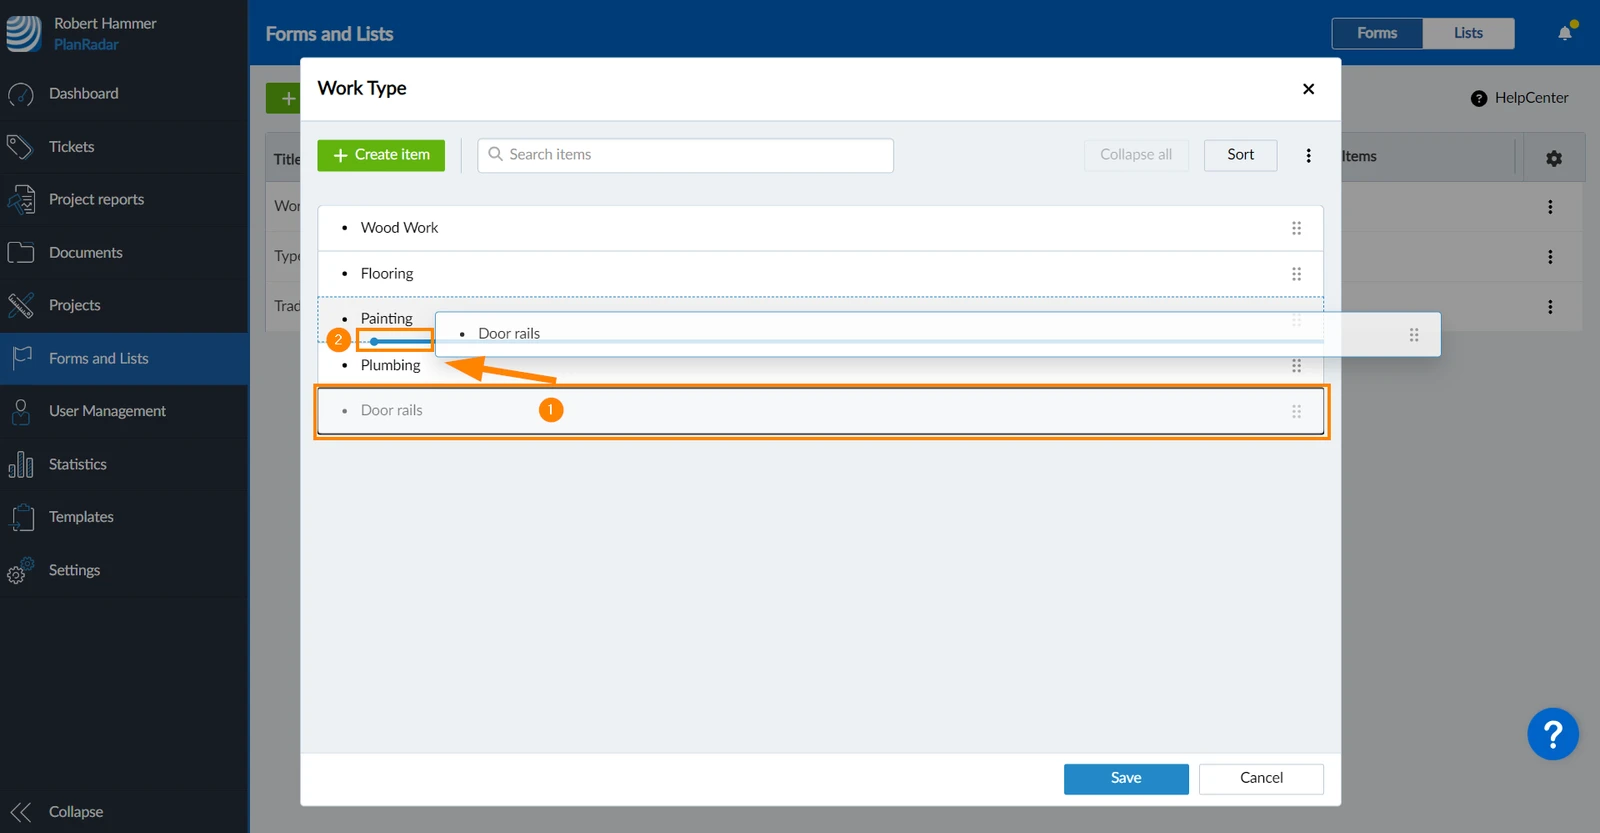Click the green Create item button
Screen dimensions: 1600x833
(381, 155)
